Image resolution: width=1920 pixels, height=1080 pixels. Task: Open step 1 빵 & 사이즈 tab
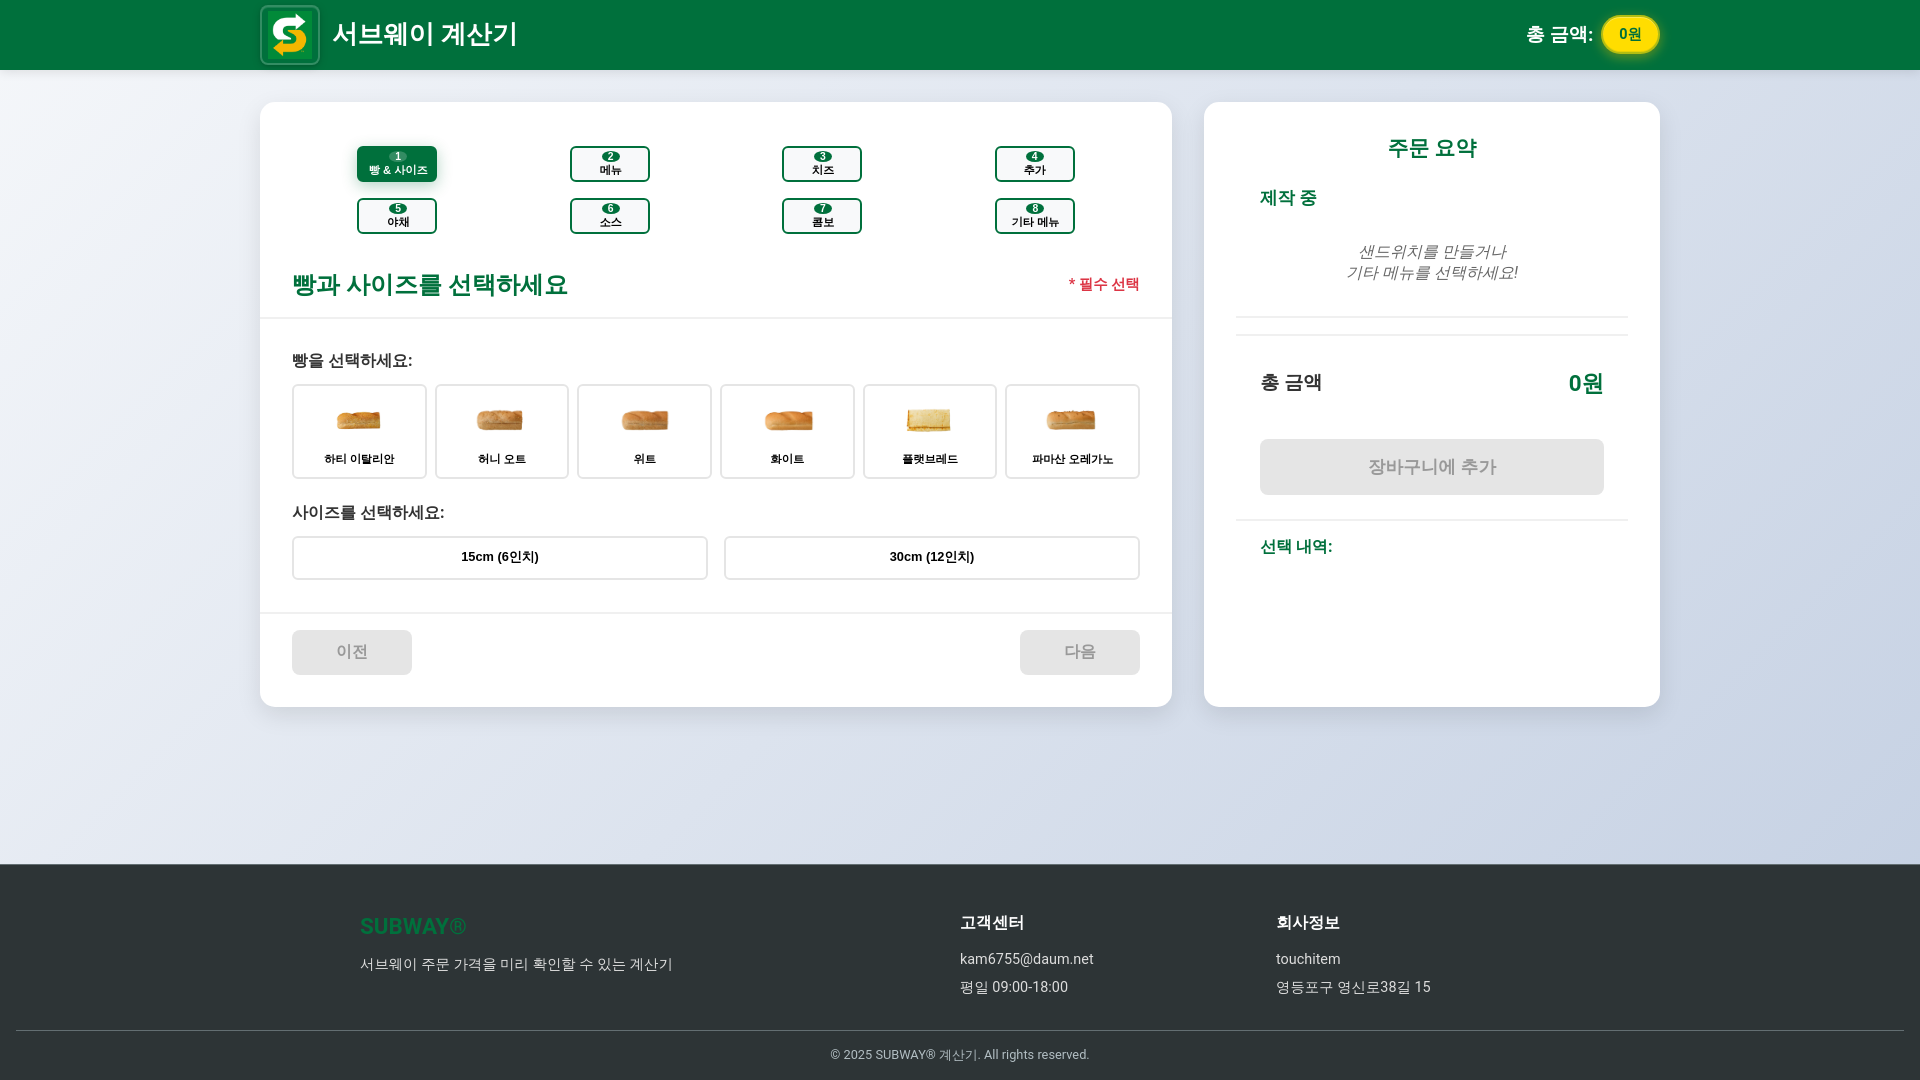[397, 164]
